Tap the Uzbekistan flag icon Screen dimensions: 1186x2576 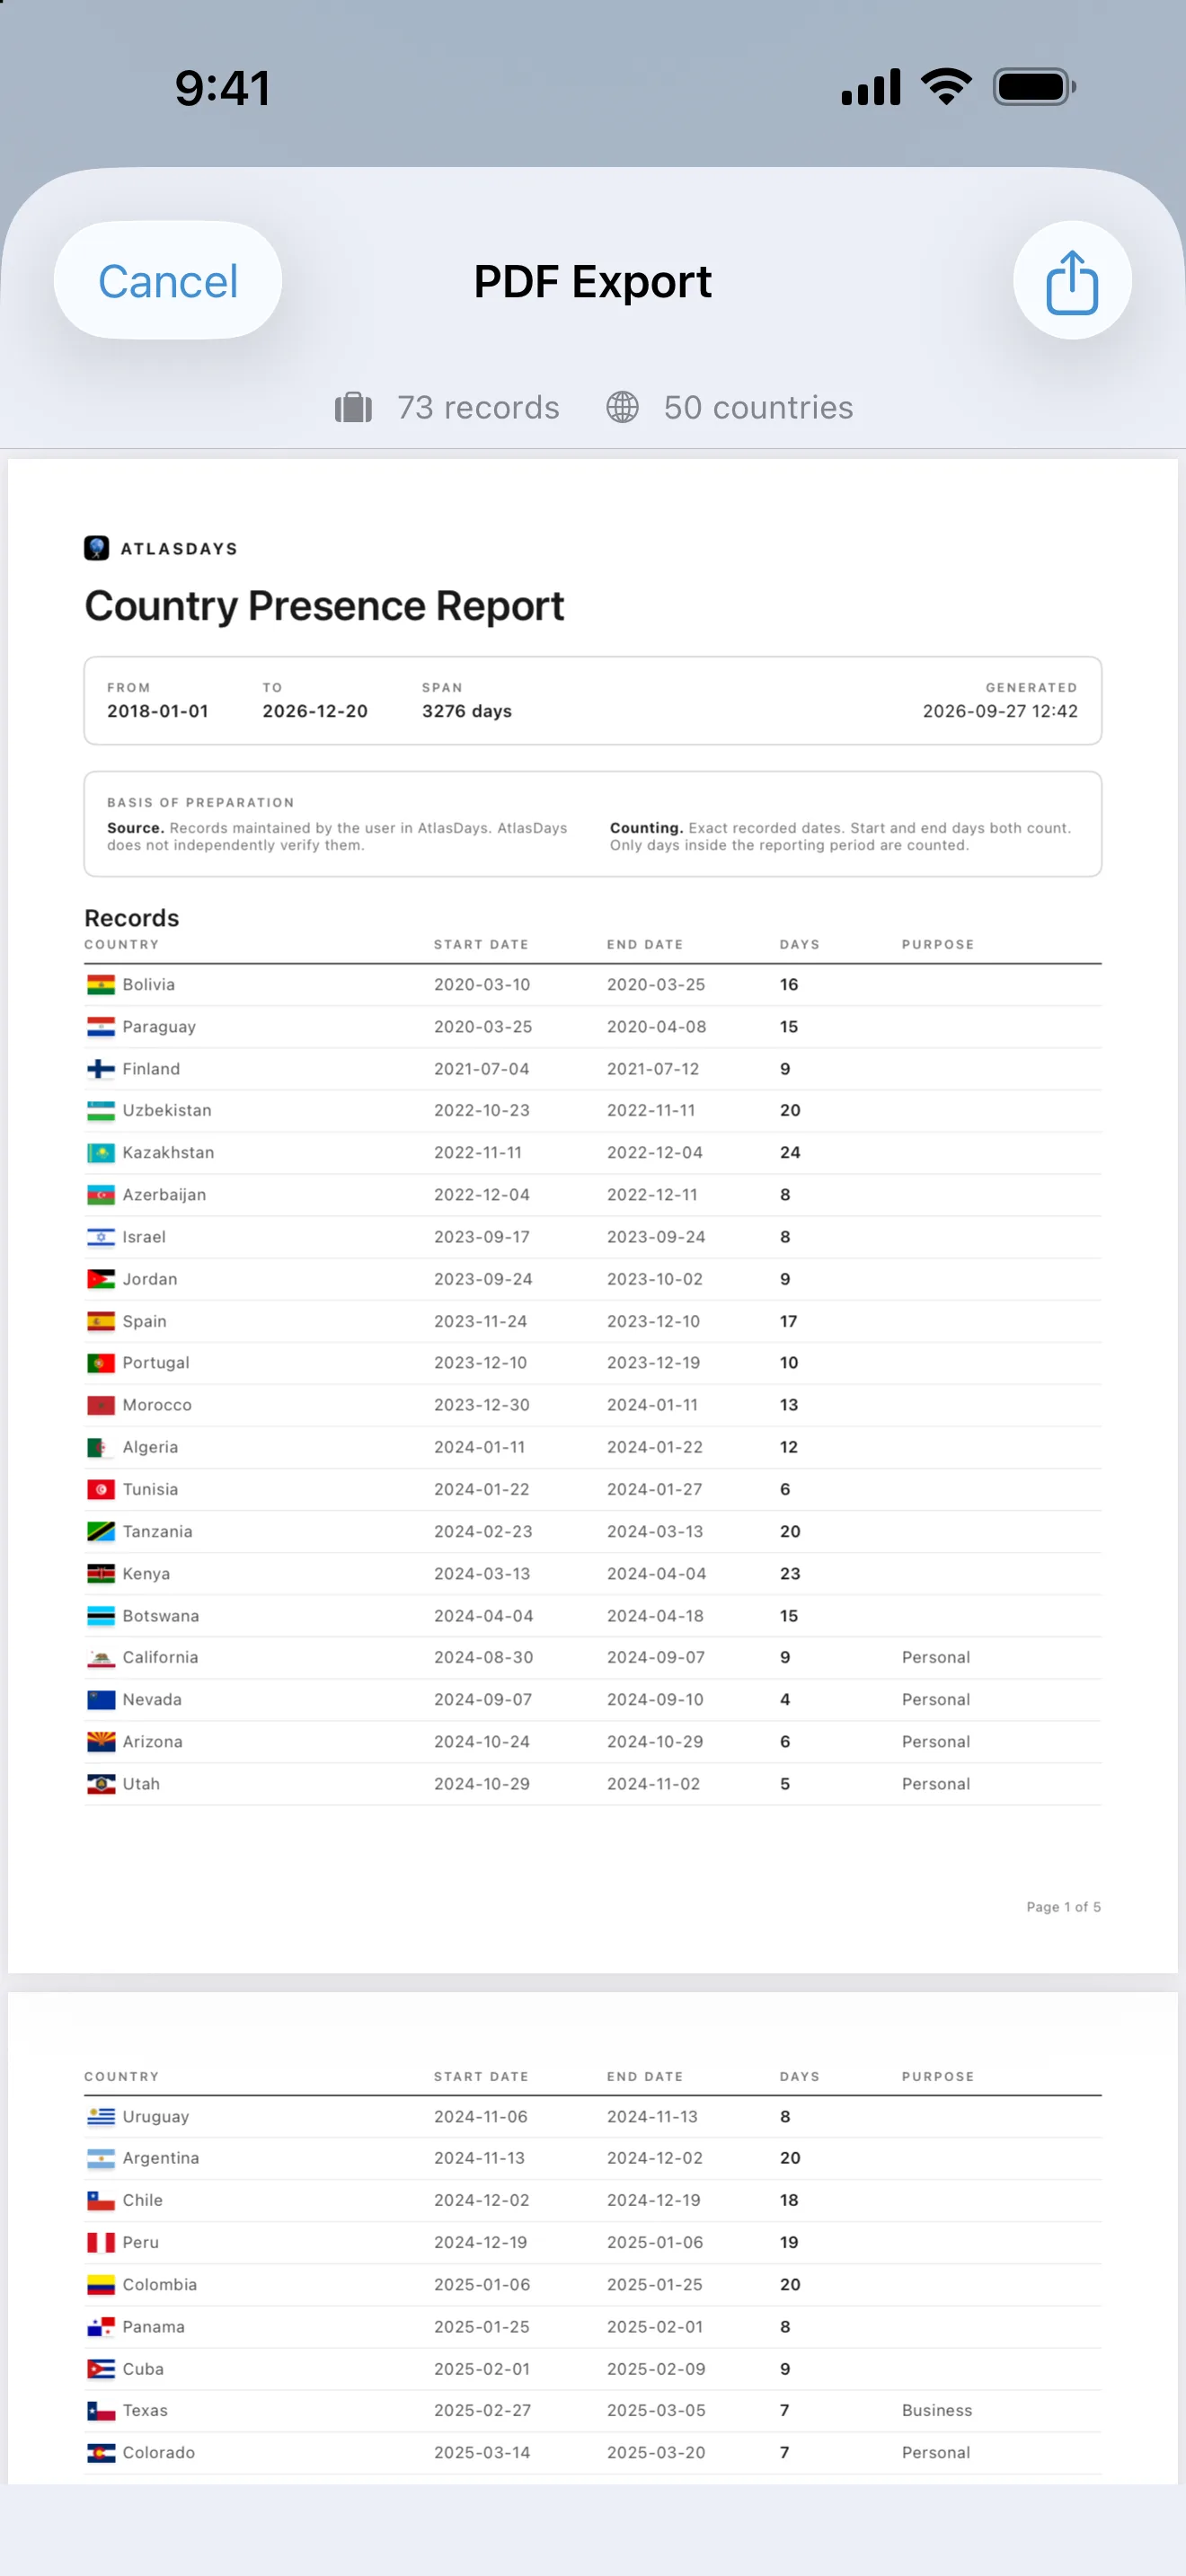[101, 1111]
